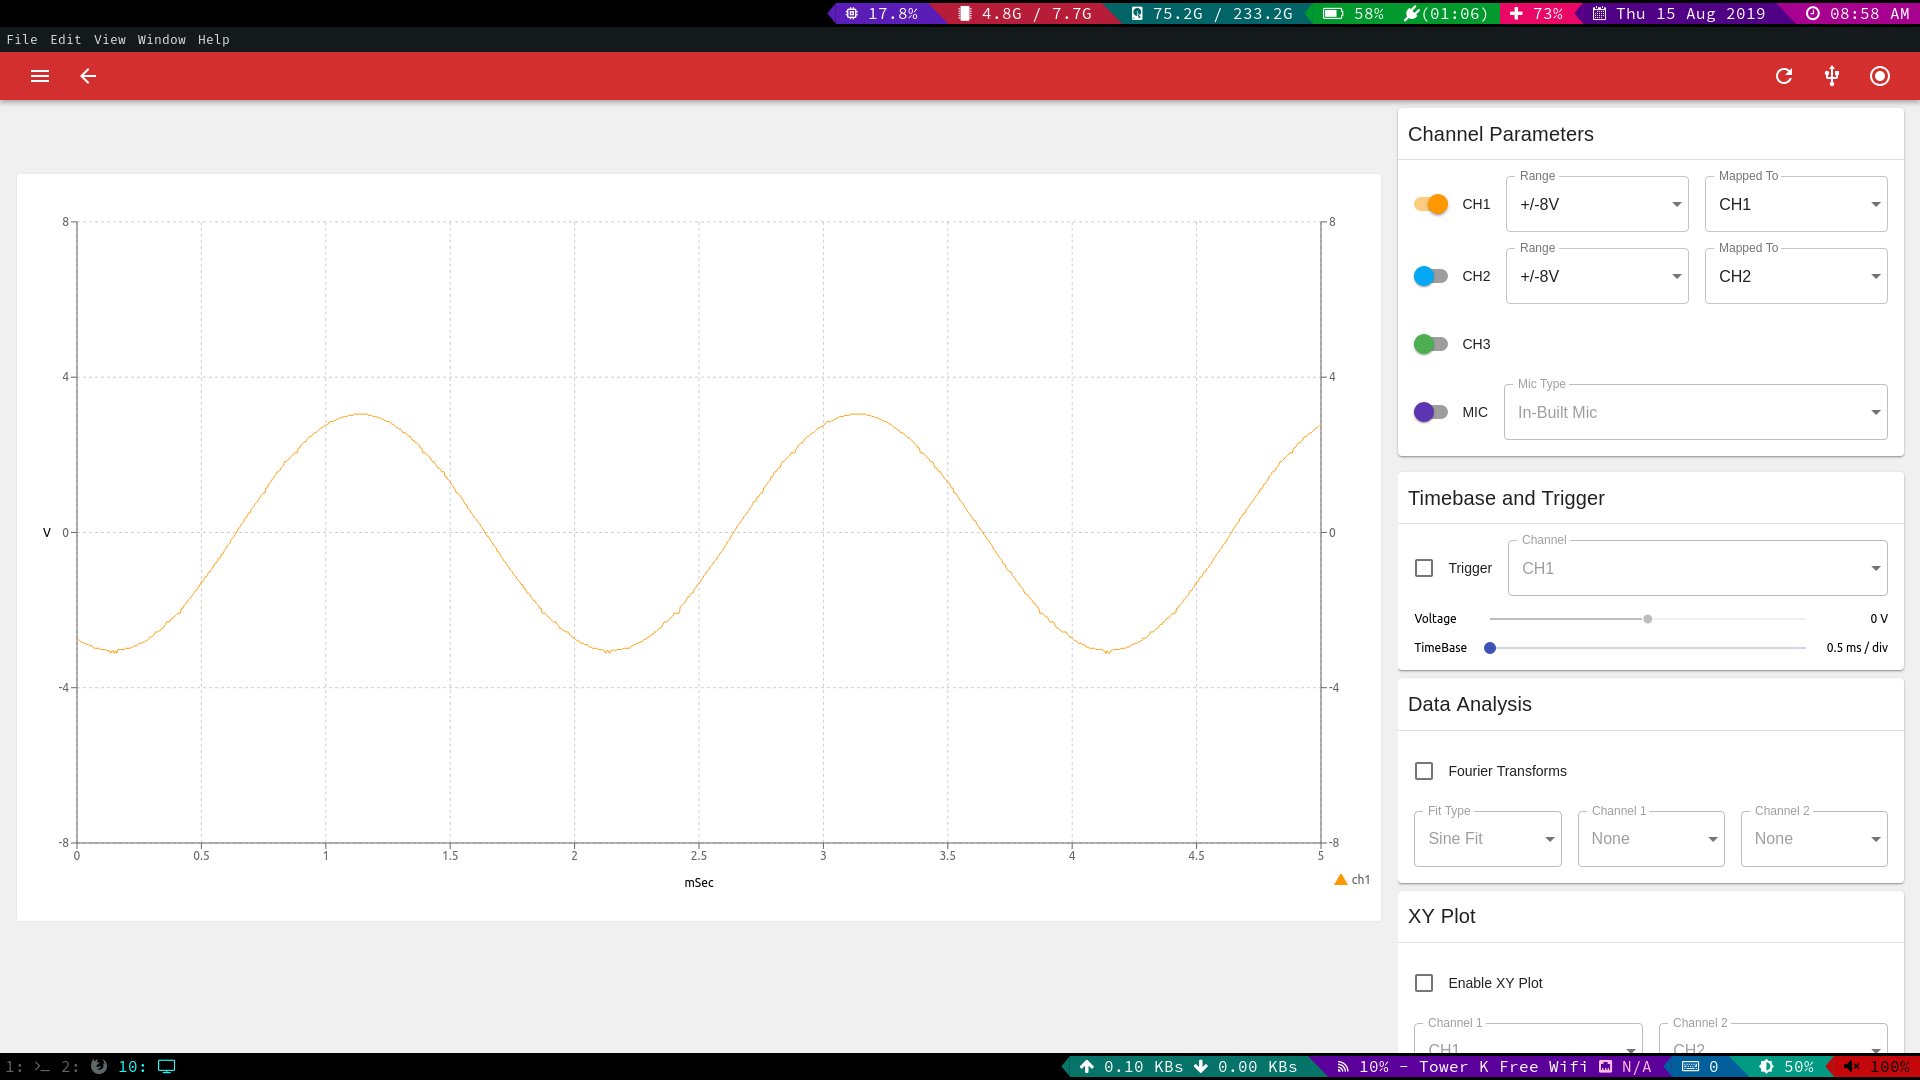
Task: Click the record data icon
Action: click(x=1880, y=76)
